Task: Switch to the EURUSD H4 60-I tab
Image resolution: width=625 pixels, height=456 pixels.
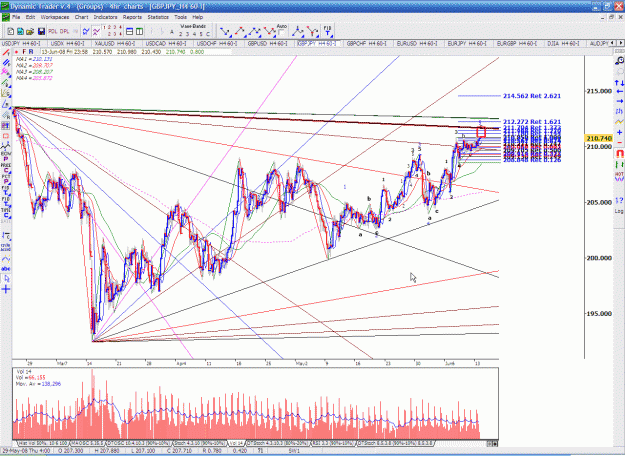Action: click(417, 43)
